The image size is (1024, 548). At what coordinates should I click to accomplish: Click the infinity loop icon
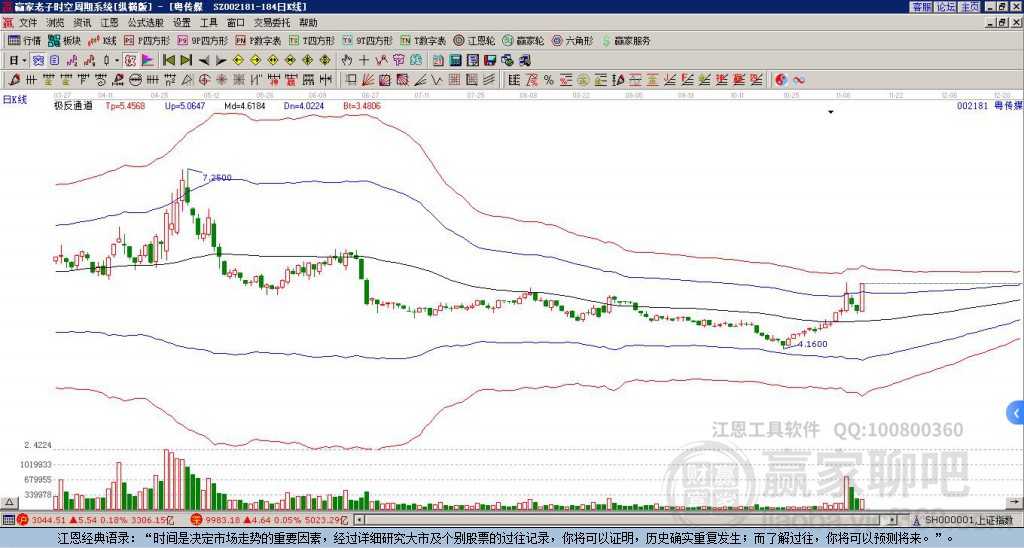799,80
